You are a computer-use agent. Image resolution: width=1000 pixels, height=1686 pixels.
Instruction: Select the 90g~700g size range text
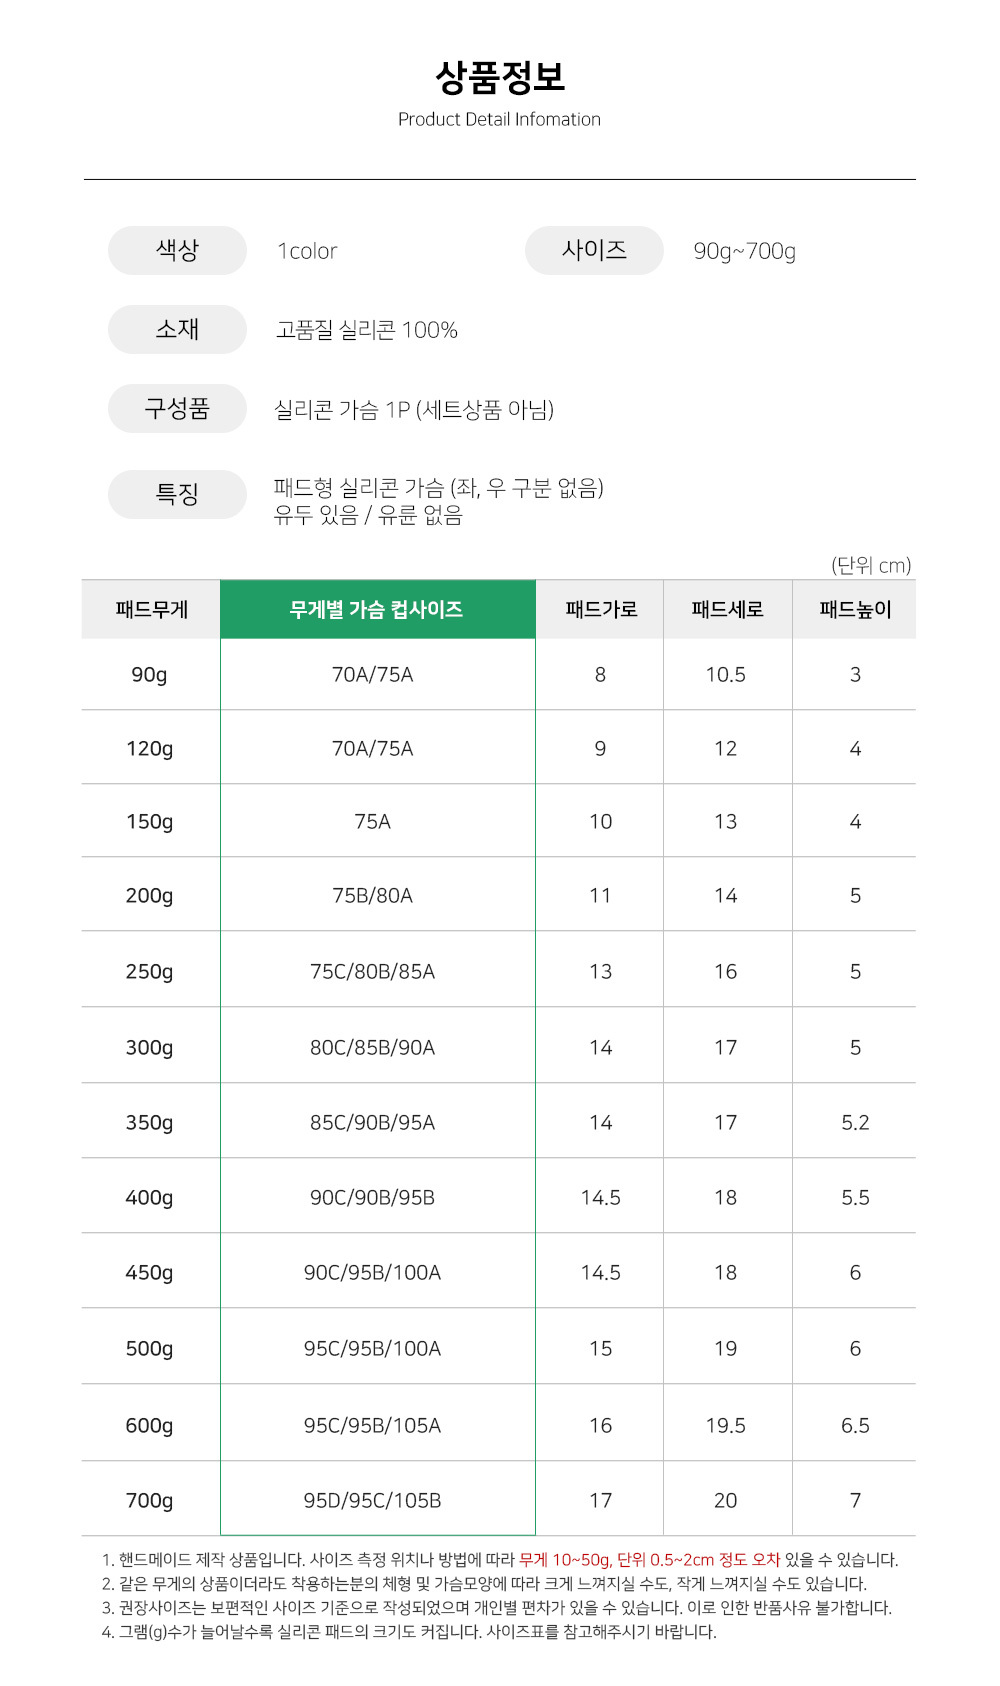coord(745,251)
